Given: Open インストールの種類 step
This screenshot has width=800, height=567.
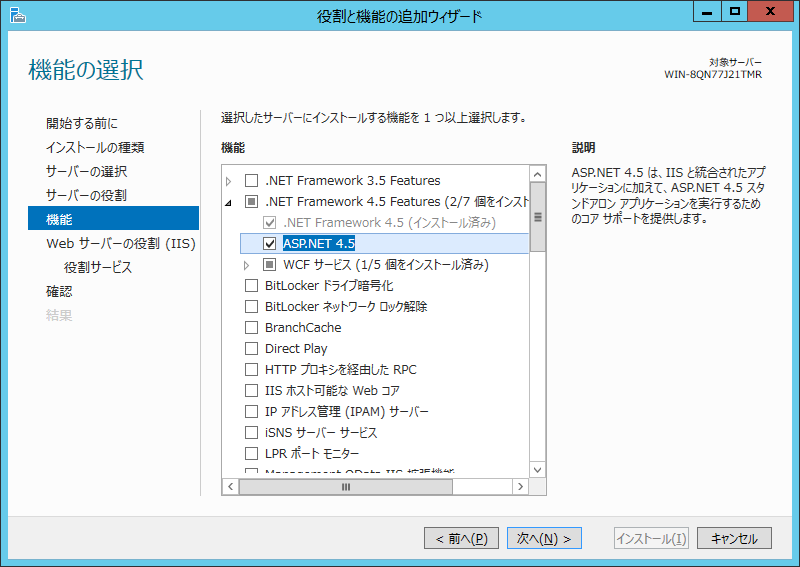Looking at the screenshot, I should tap(95, 147).
